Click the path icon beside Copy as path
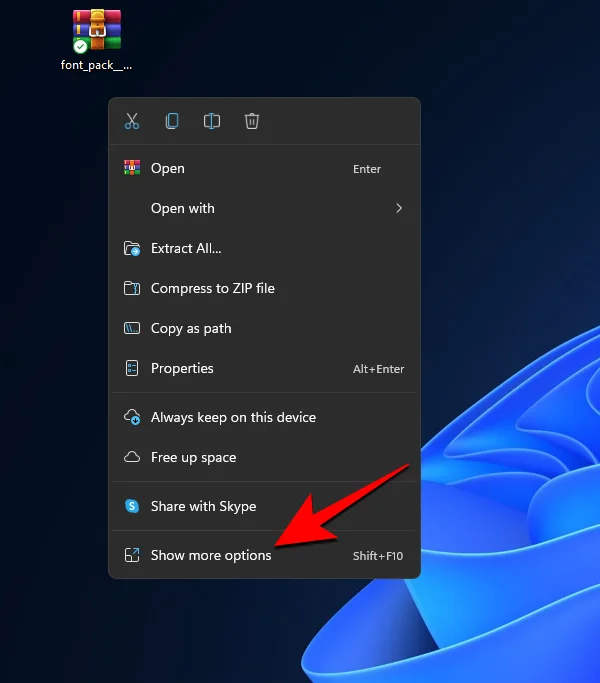 click(132, 328)
